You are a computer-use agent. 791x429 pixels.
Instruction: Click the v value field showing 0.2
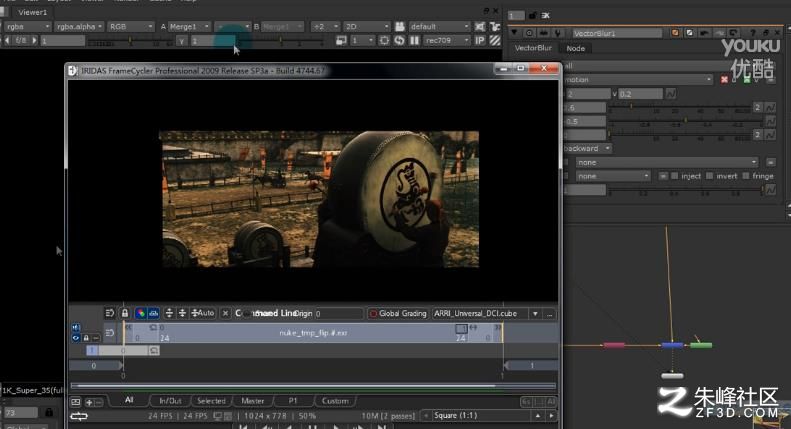[640, 94]
